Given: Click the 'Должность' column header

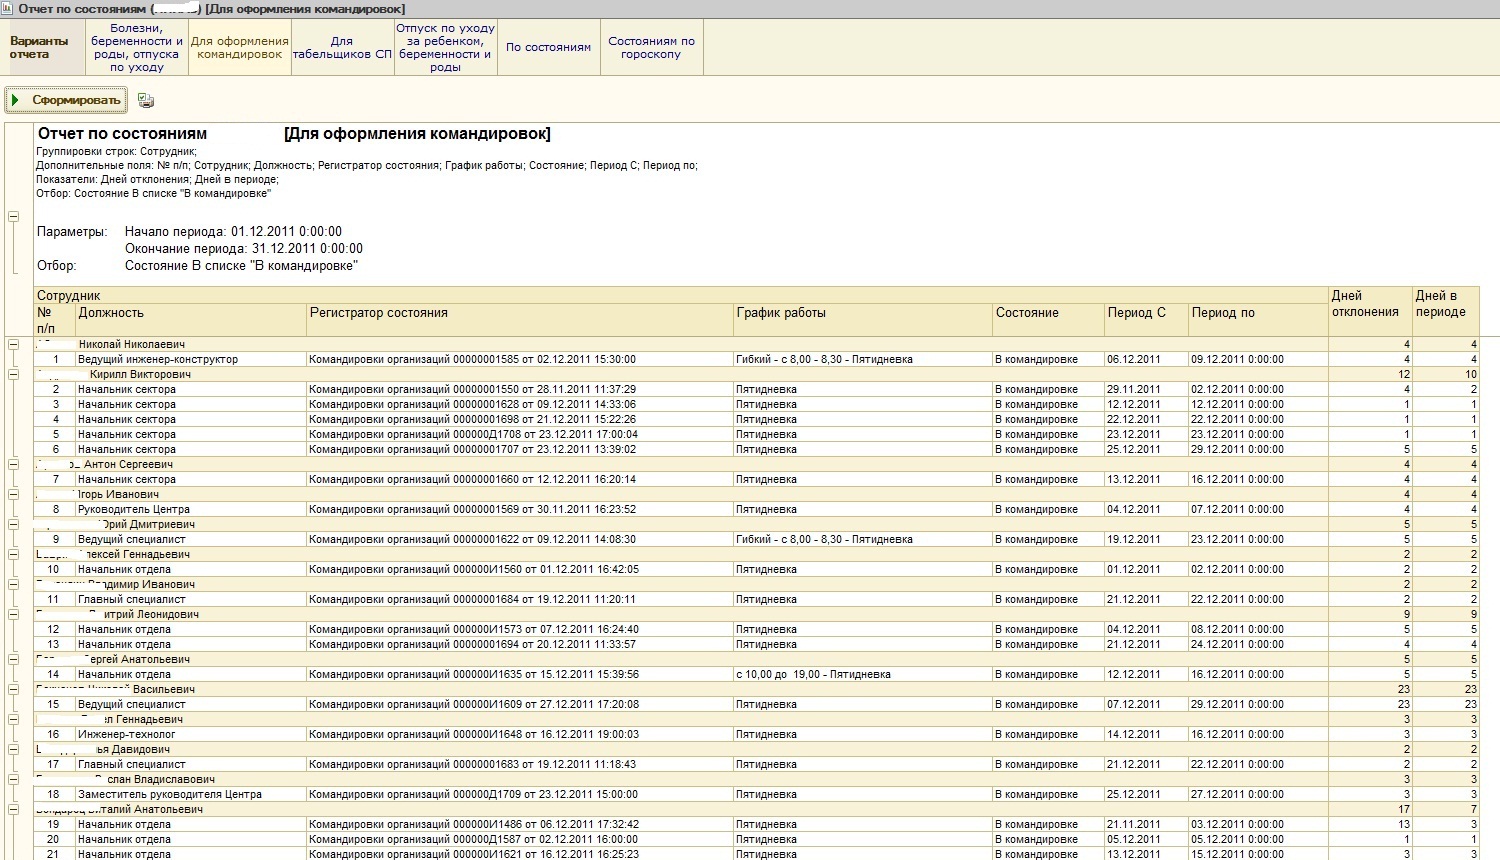Looking at the screenshot, I should 191,320.
